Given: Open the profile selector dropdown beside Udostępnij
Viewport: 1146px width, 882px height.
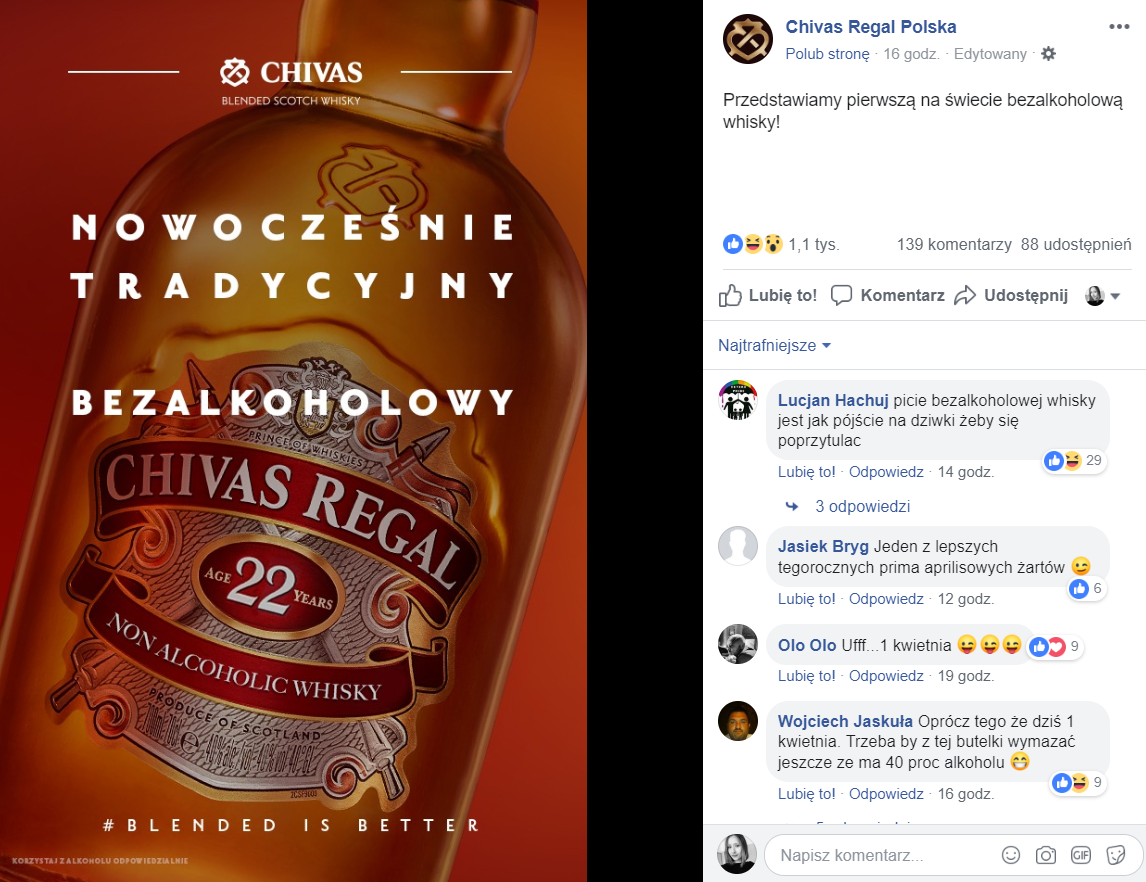Looking at the screenshot, I should pyautogui.click(x=1103, y=295).
